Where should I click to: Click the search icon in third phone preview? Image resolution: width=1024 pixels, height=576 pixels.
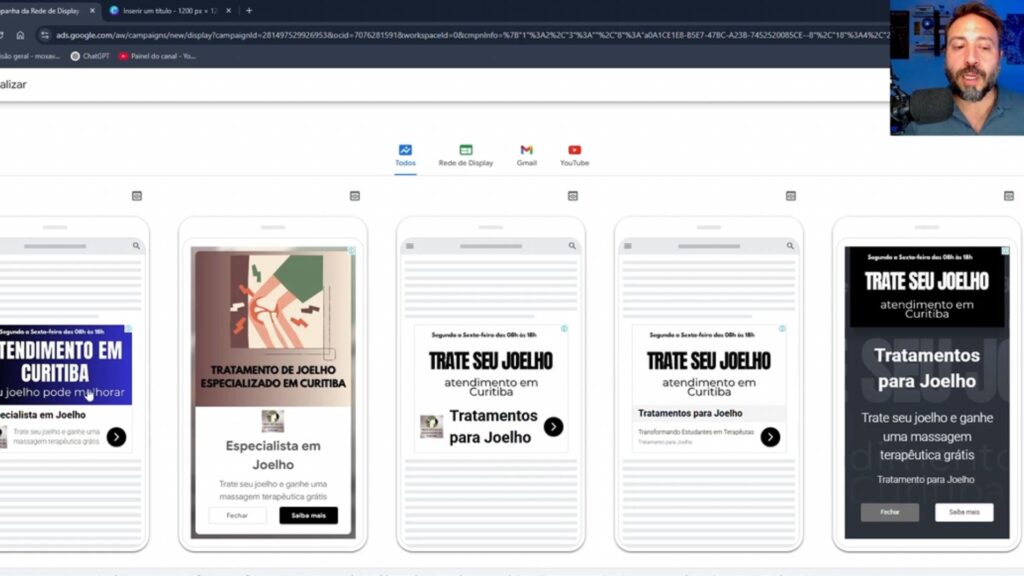click(572, 246)
